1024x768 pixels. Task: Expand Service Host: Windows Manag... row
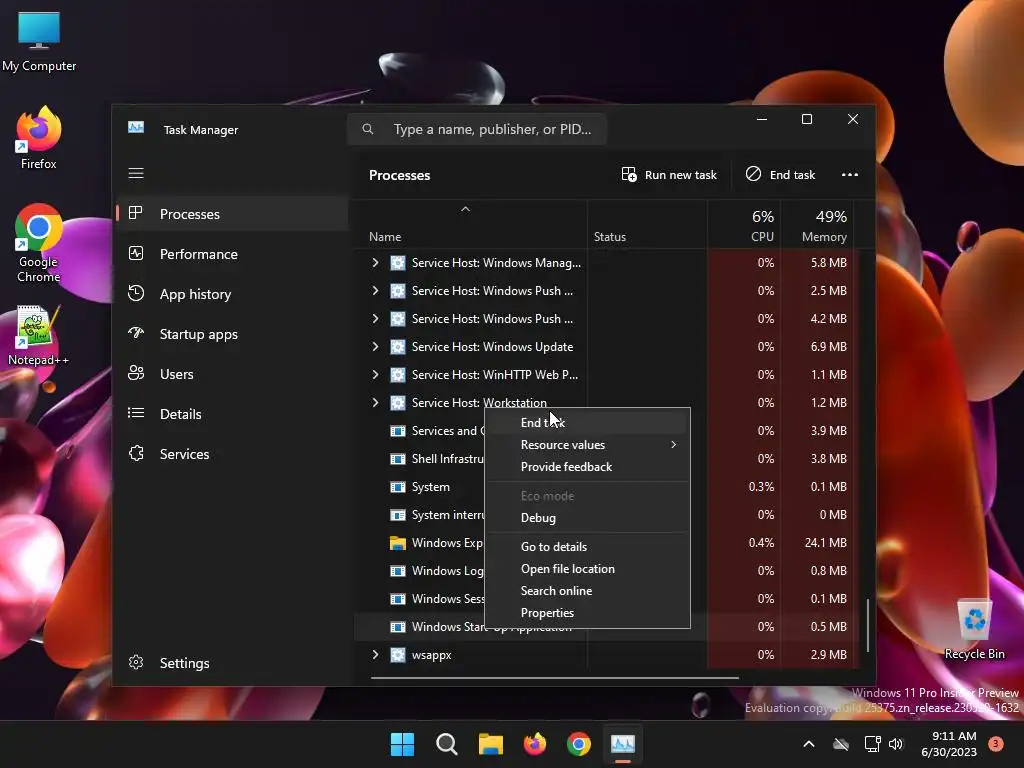375,263
